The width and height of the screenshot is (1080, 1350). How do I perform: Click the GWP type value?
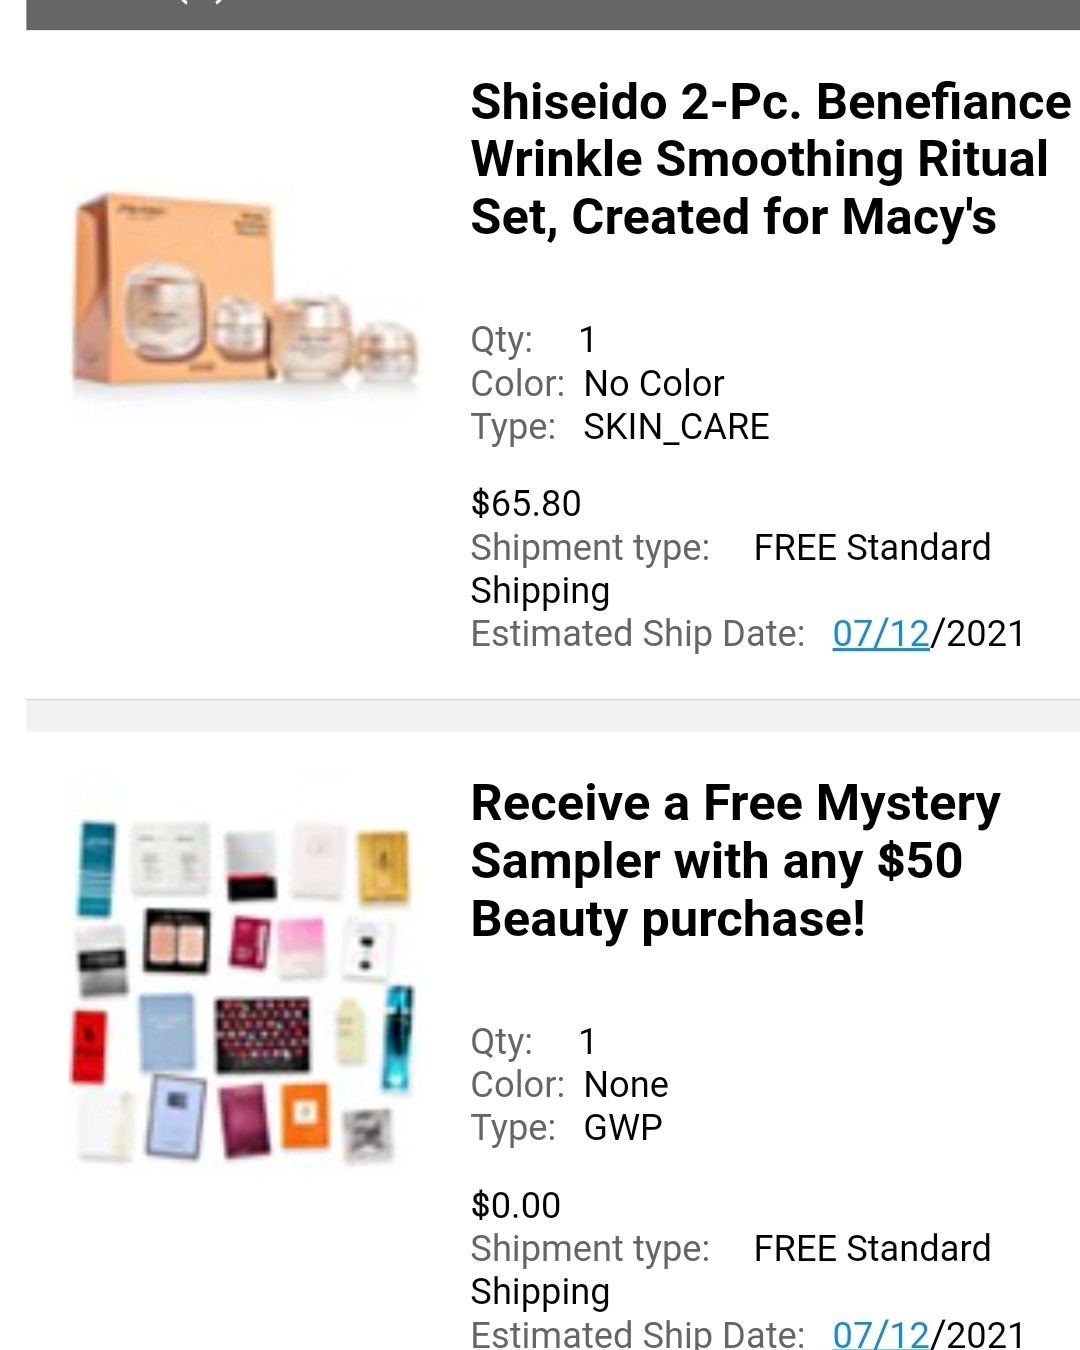coord(623,1128)
